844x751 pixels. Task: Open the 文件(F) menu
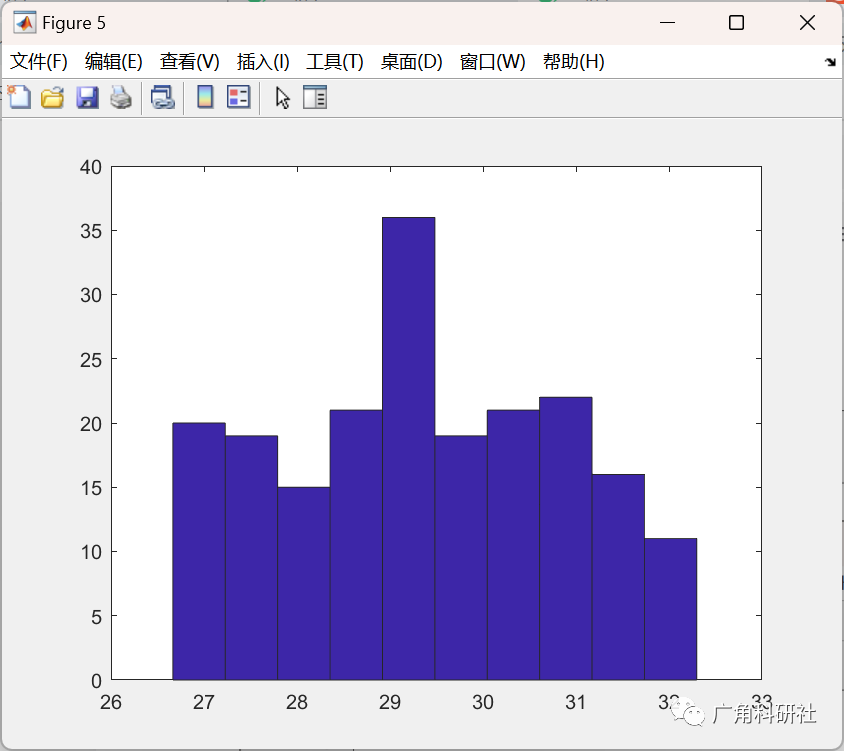(39, 61)
